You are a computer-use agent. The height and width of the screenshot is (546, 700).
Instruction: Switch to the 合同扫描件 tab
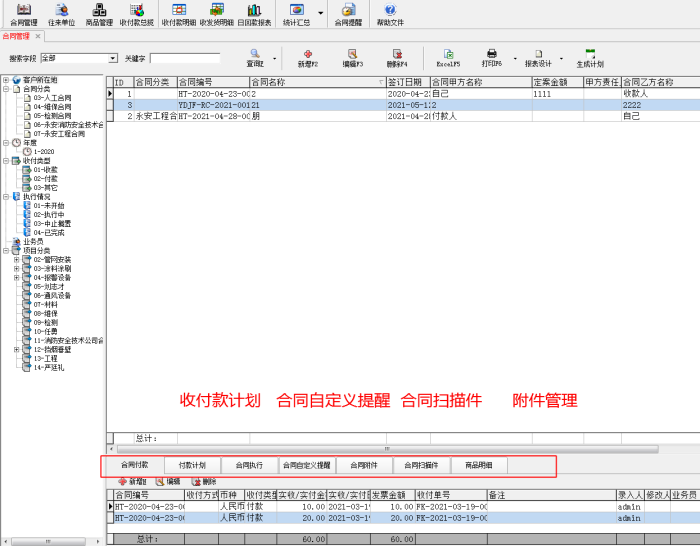[x=421, y=465]
